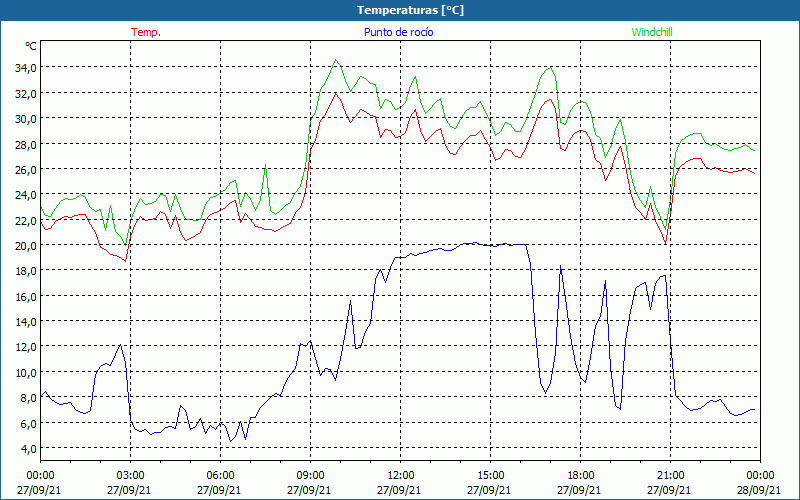The height and width of the screenshot is (500, 800).
Task: Click the '14,0' y-axis value
Action: click(26, 322)
